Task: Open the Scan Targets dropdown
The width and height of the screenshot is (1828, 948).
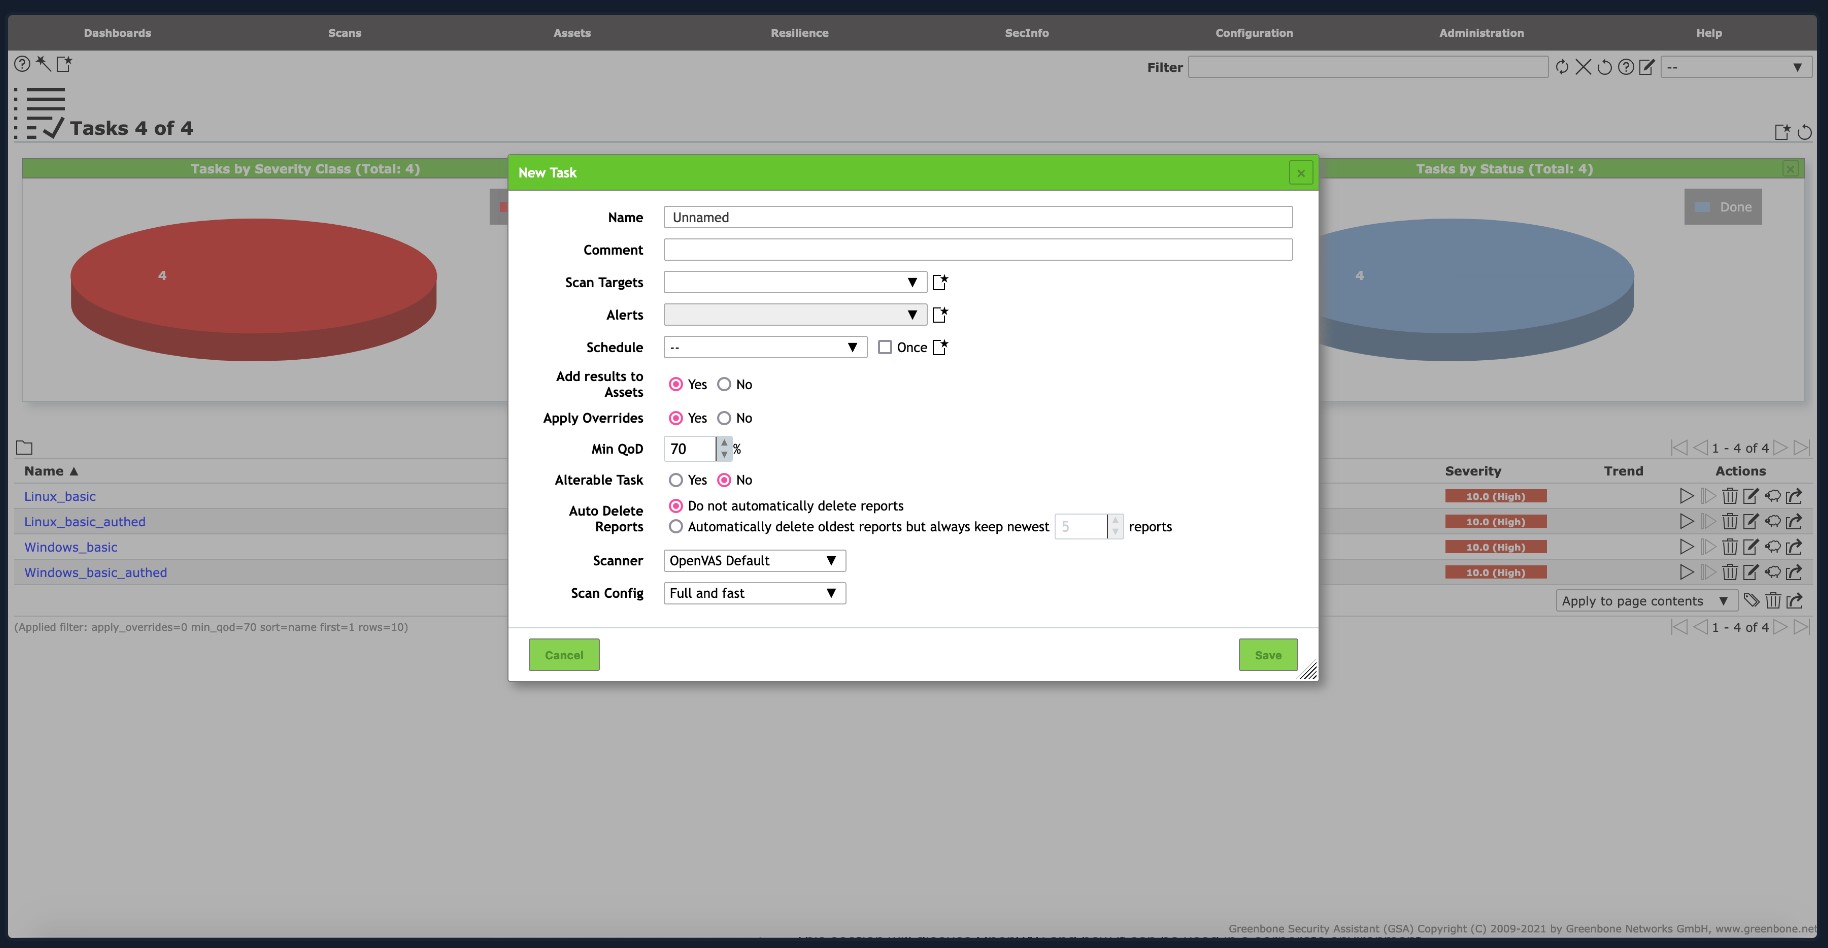Action: point(795,282)
